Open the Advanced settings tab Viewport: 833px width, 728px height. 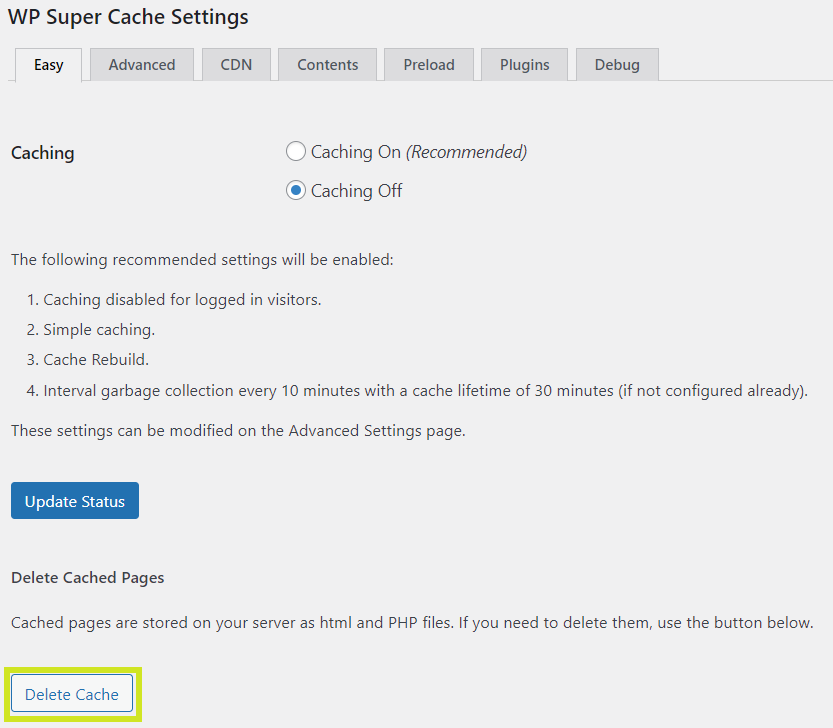(x=141, y=65)
